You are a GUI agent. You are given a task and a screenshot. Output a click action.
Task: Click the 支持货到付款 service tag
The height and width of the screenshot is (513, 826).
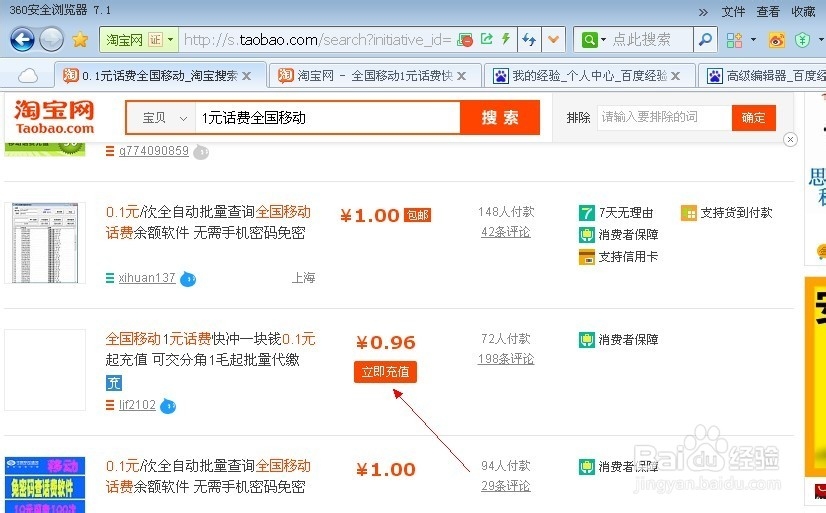pos(726,213)
